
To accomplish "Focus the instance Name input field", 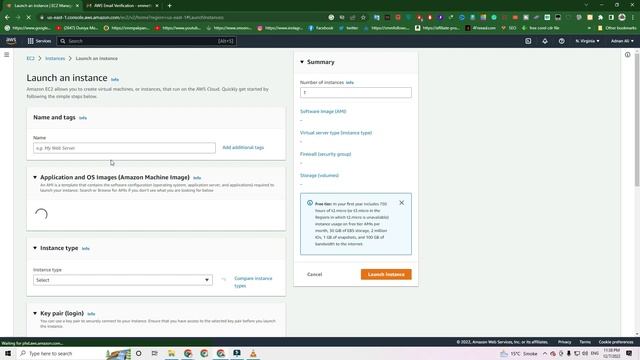I will [124, 148].
